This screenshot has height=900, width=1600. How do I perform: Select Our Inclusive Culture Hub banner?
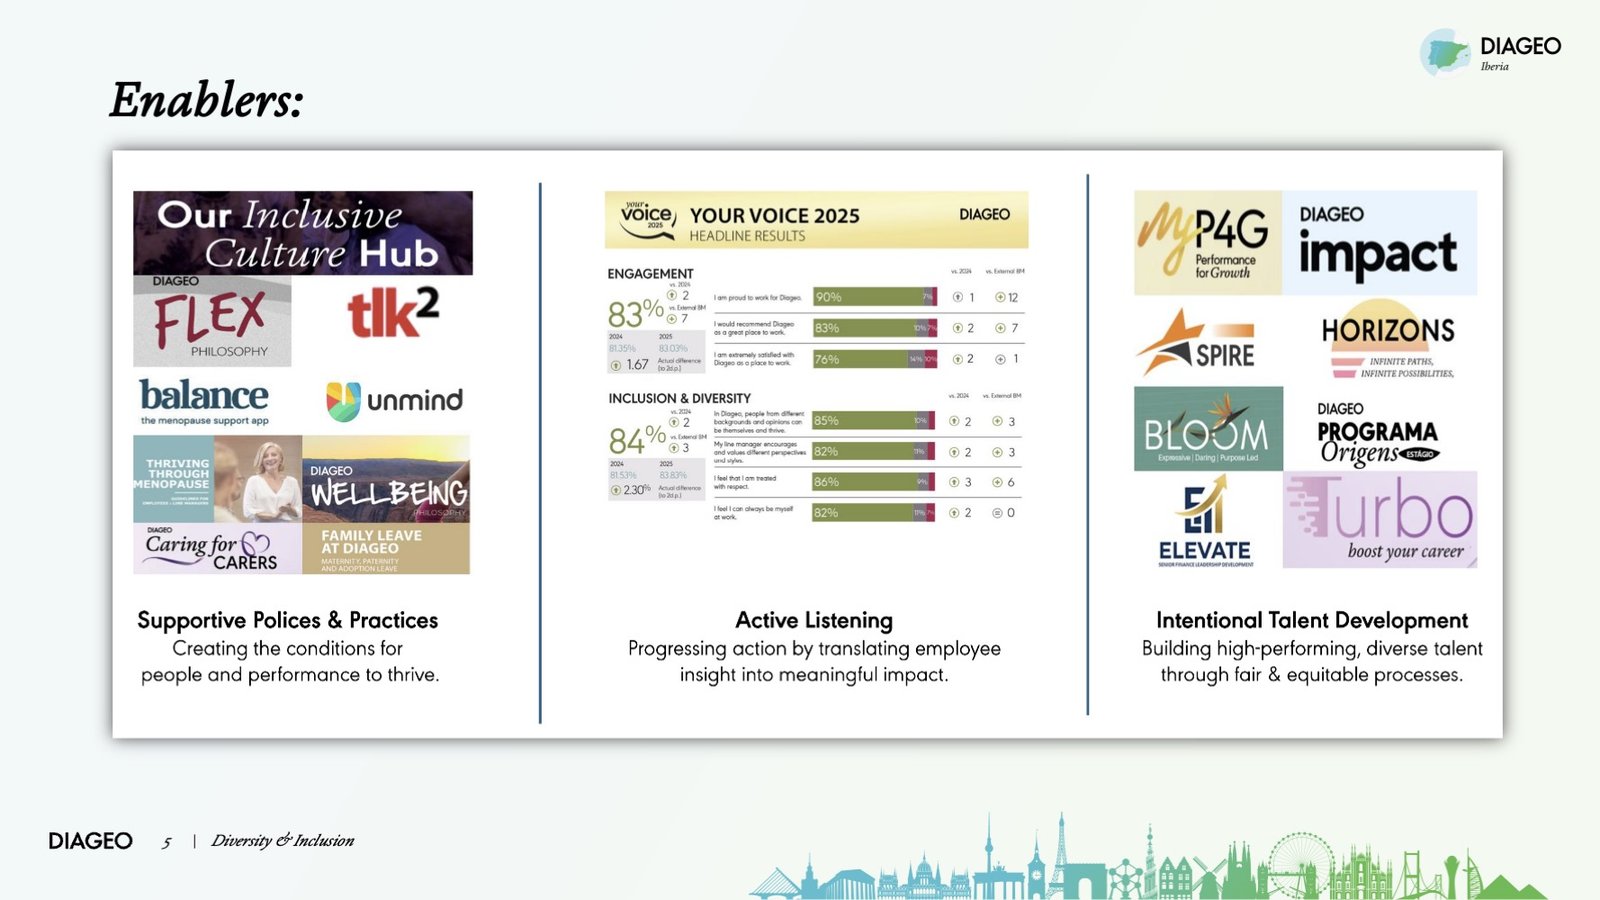(303, 233)
